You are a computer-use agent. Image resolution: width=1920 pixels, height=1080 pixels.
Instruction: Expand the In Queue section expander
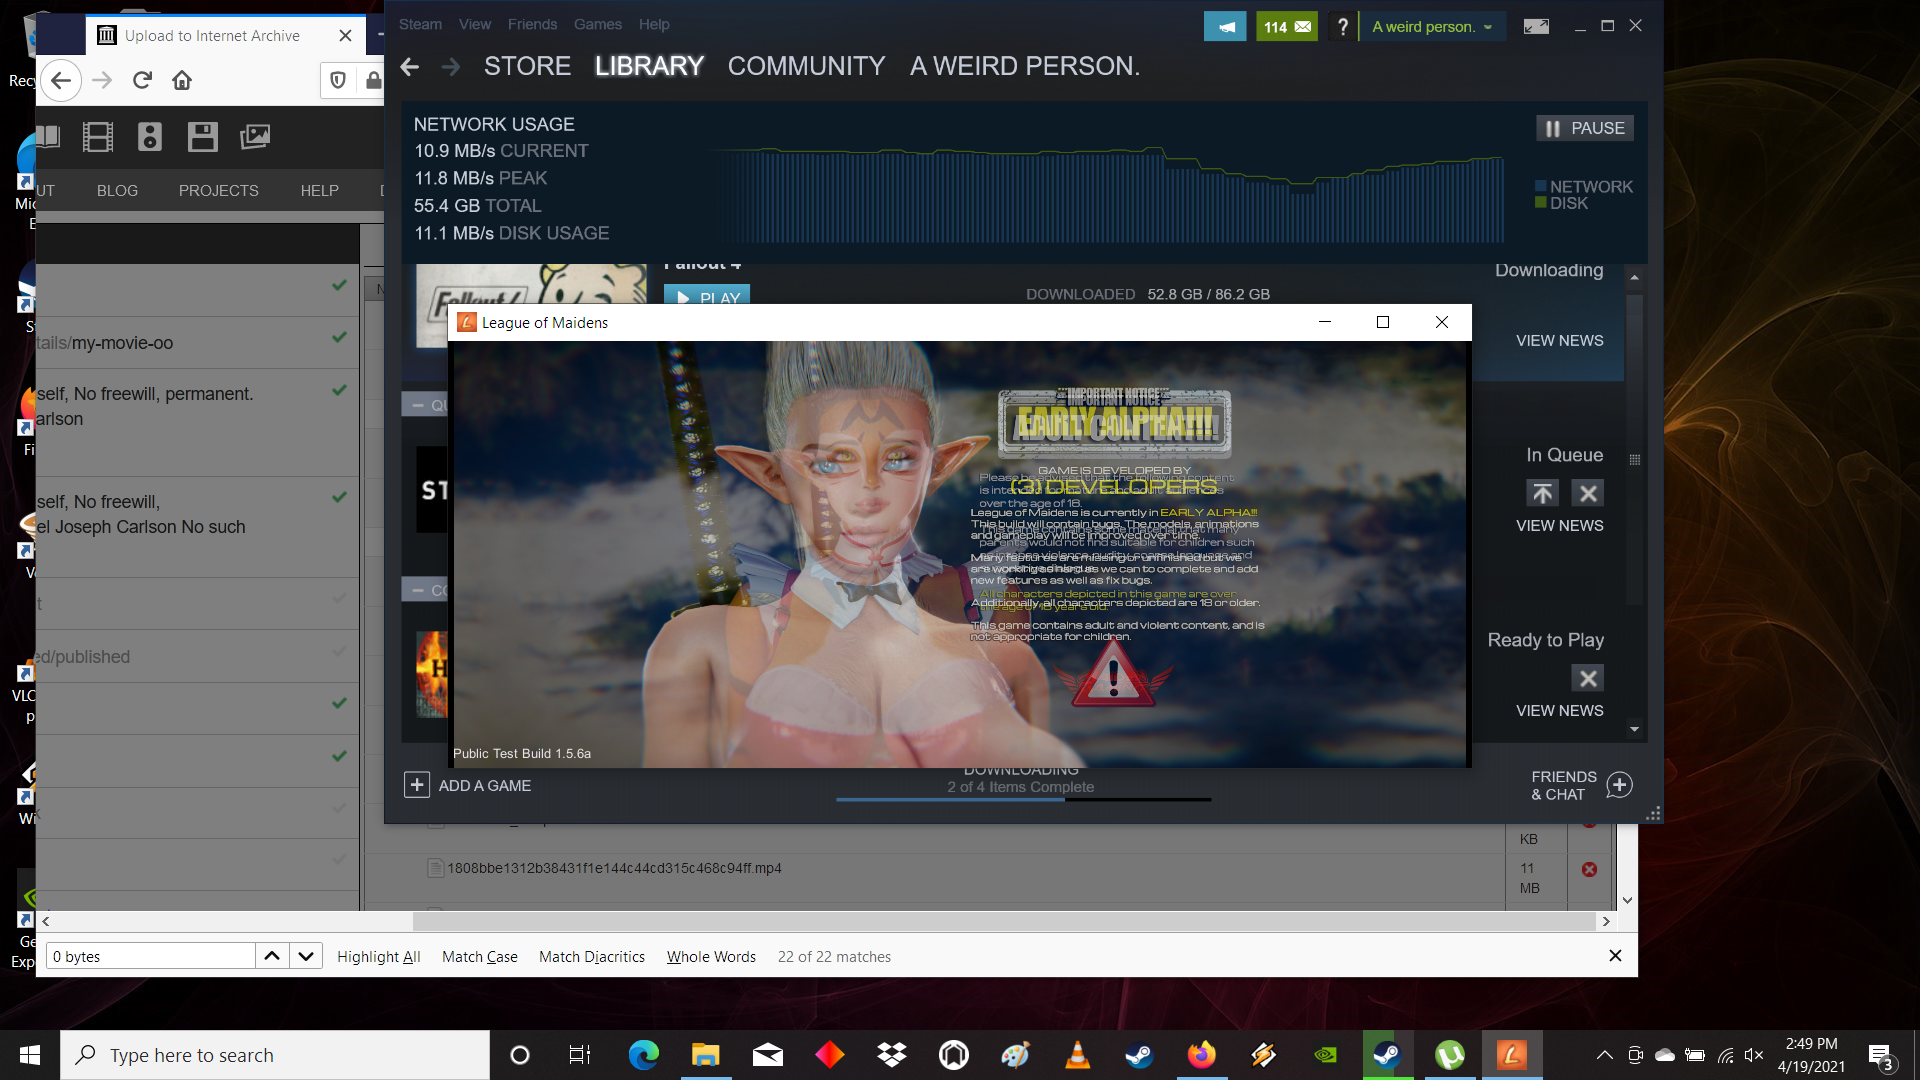[x=1635, y=455]
